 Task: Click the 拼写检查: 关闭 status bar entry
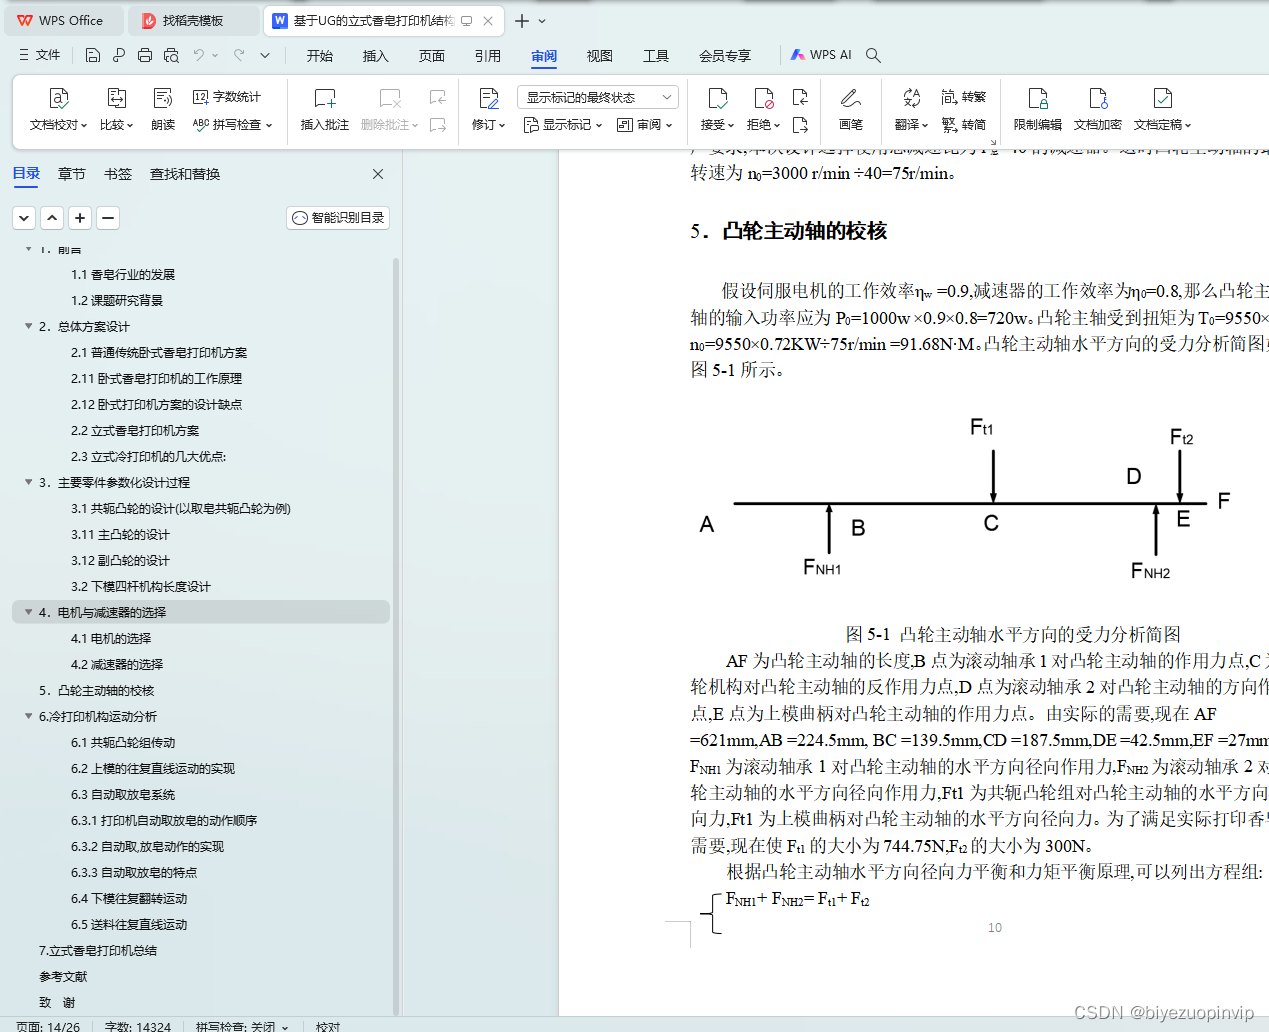[241, 1026]
